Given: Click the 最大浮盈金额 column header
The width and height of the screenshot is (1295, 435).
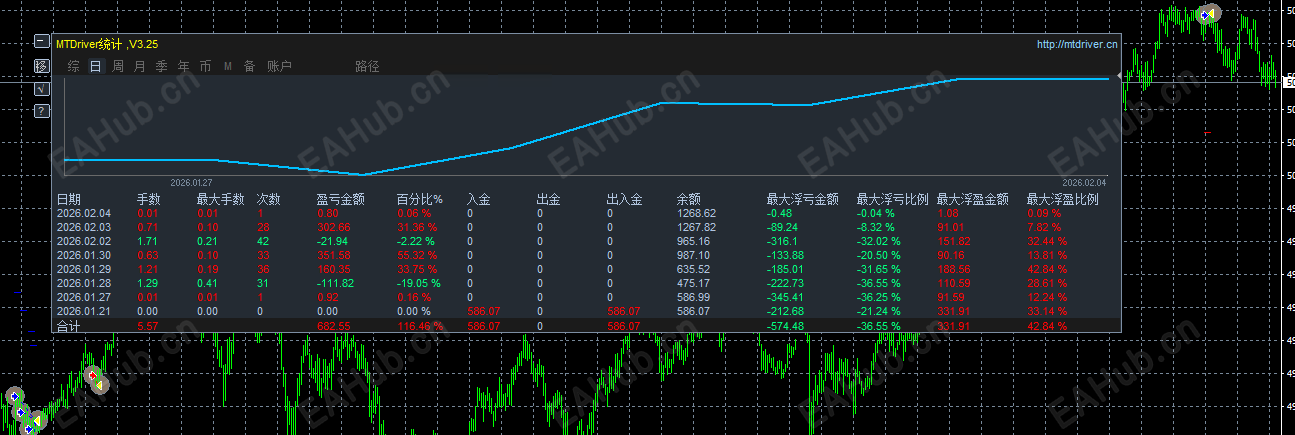Looking at the screenshot, I should (x=972, y=200).
